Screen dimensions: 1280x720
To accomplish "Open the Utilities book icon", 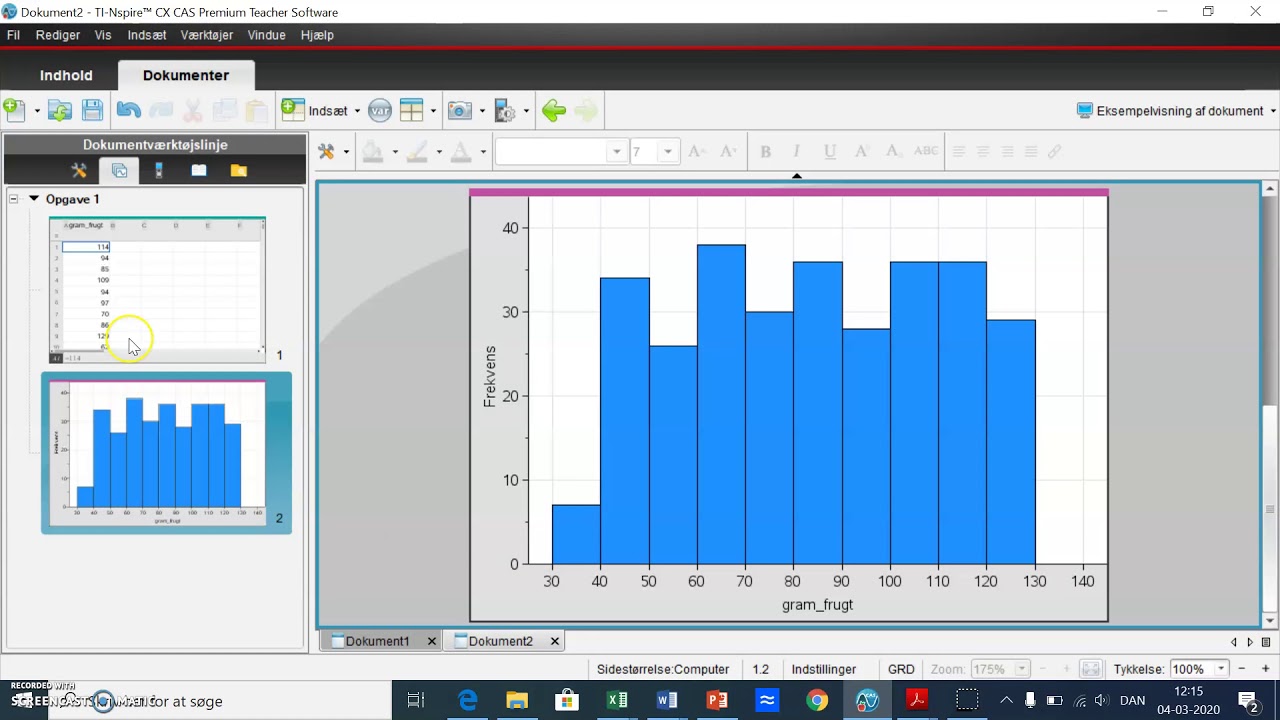I will click(199, 170).
